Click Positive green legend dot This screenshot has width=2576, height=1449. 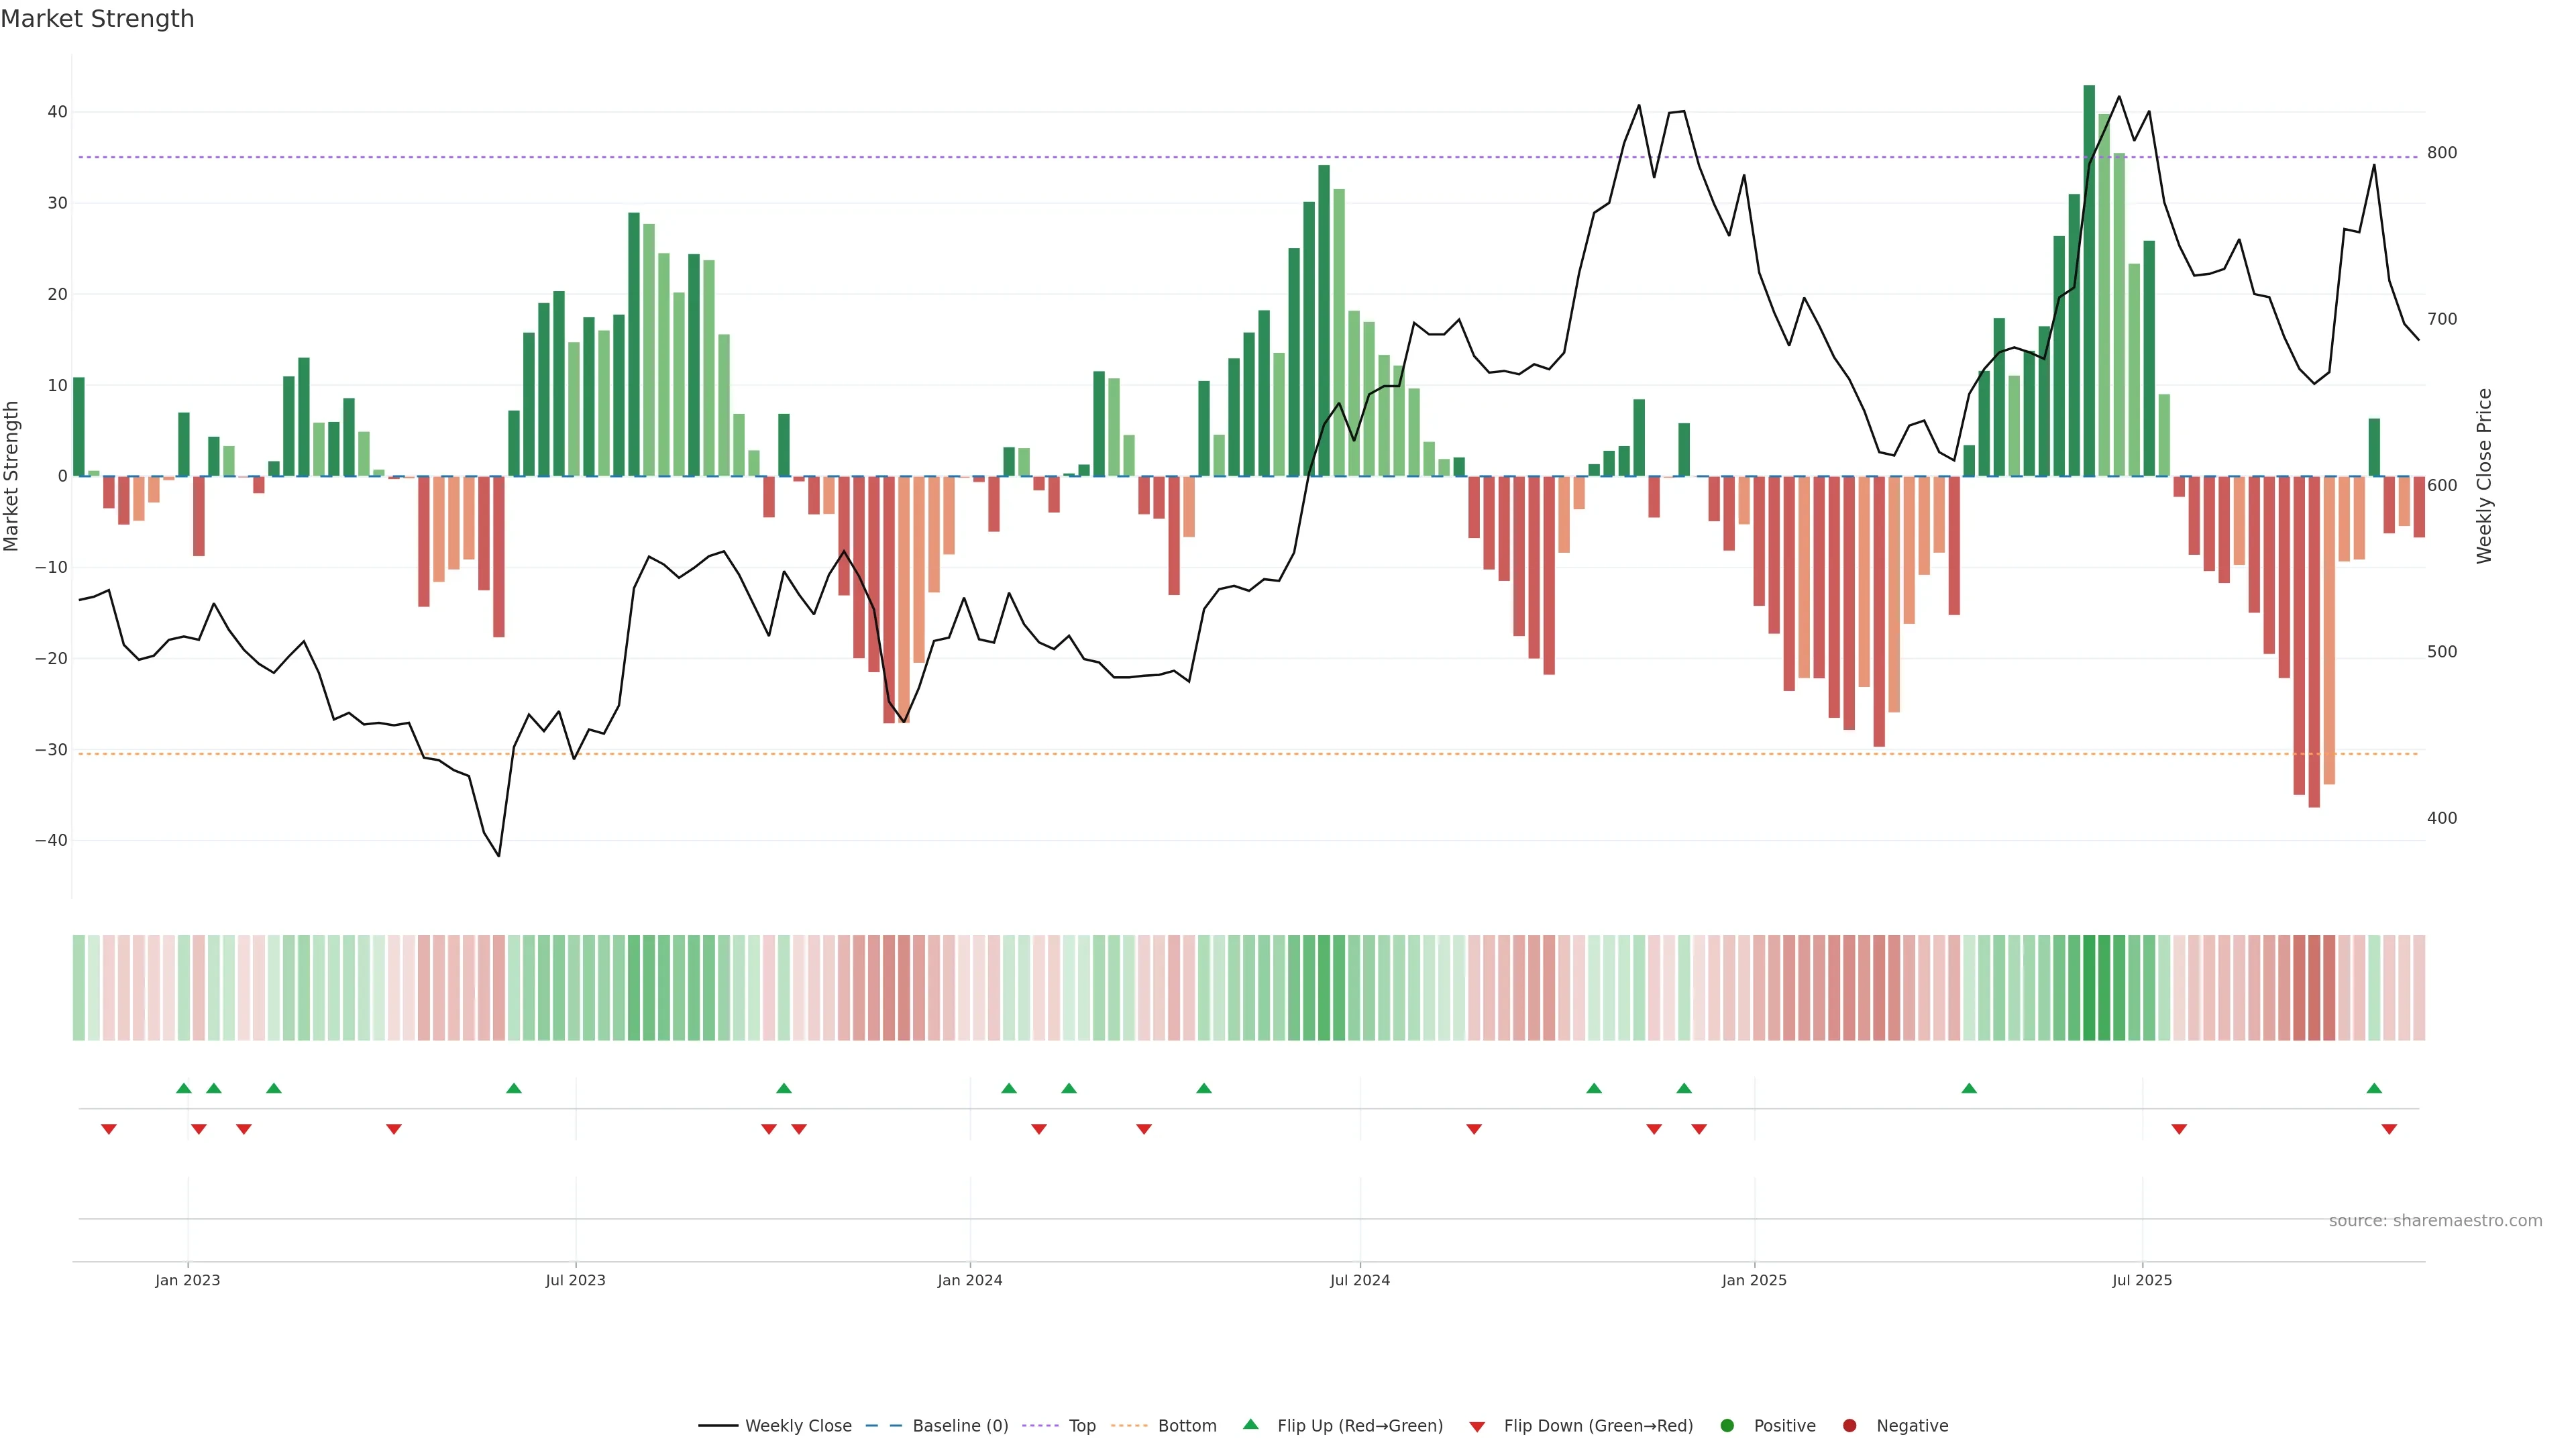click(x=1727, y=1426)
